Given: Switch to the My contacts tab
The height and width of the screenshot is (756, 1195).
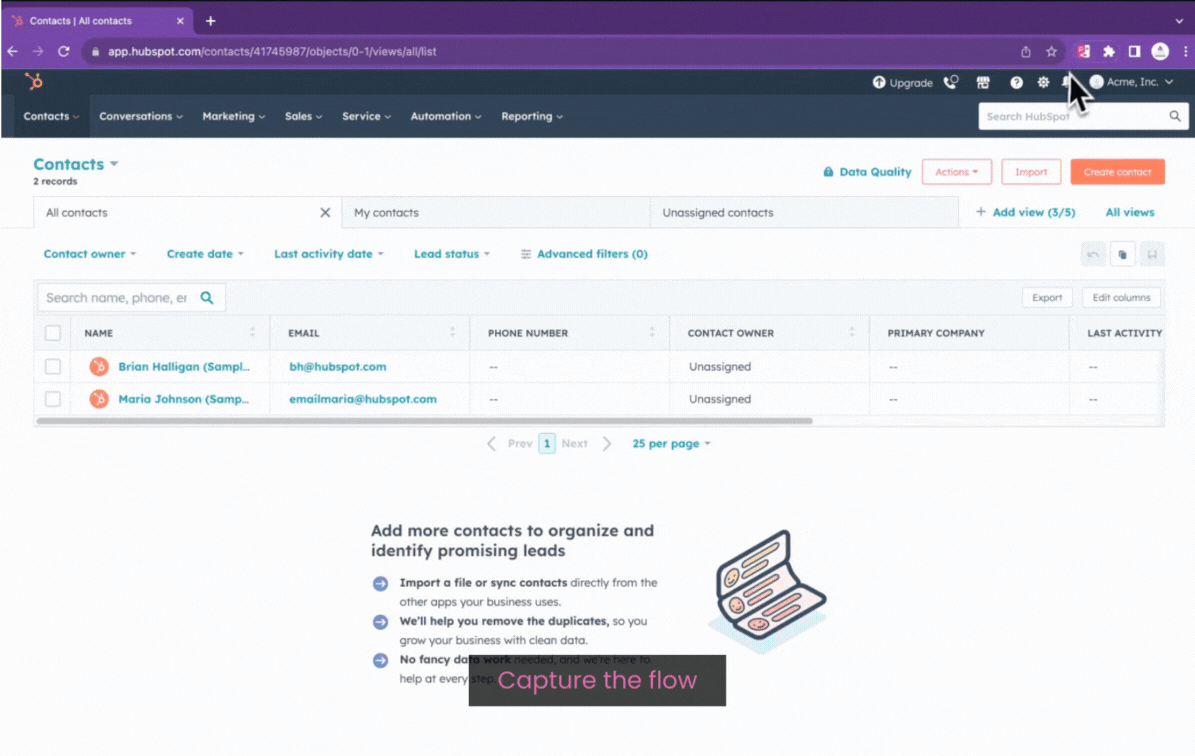Looking at the screenshot, I should click(387, 212).
